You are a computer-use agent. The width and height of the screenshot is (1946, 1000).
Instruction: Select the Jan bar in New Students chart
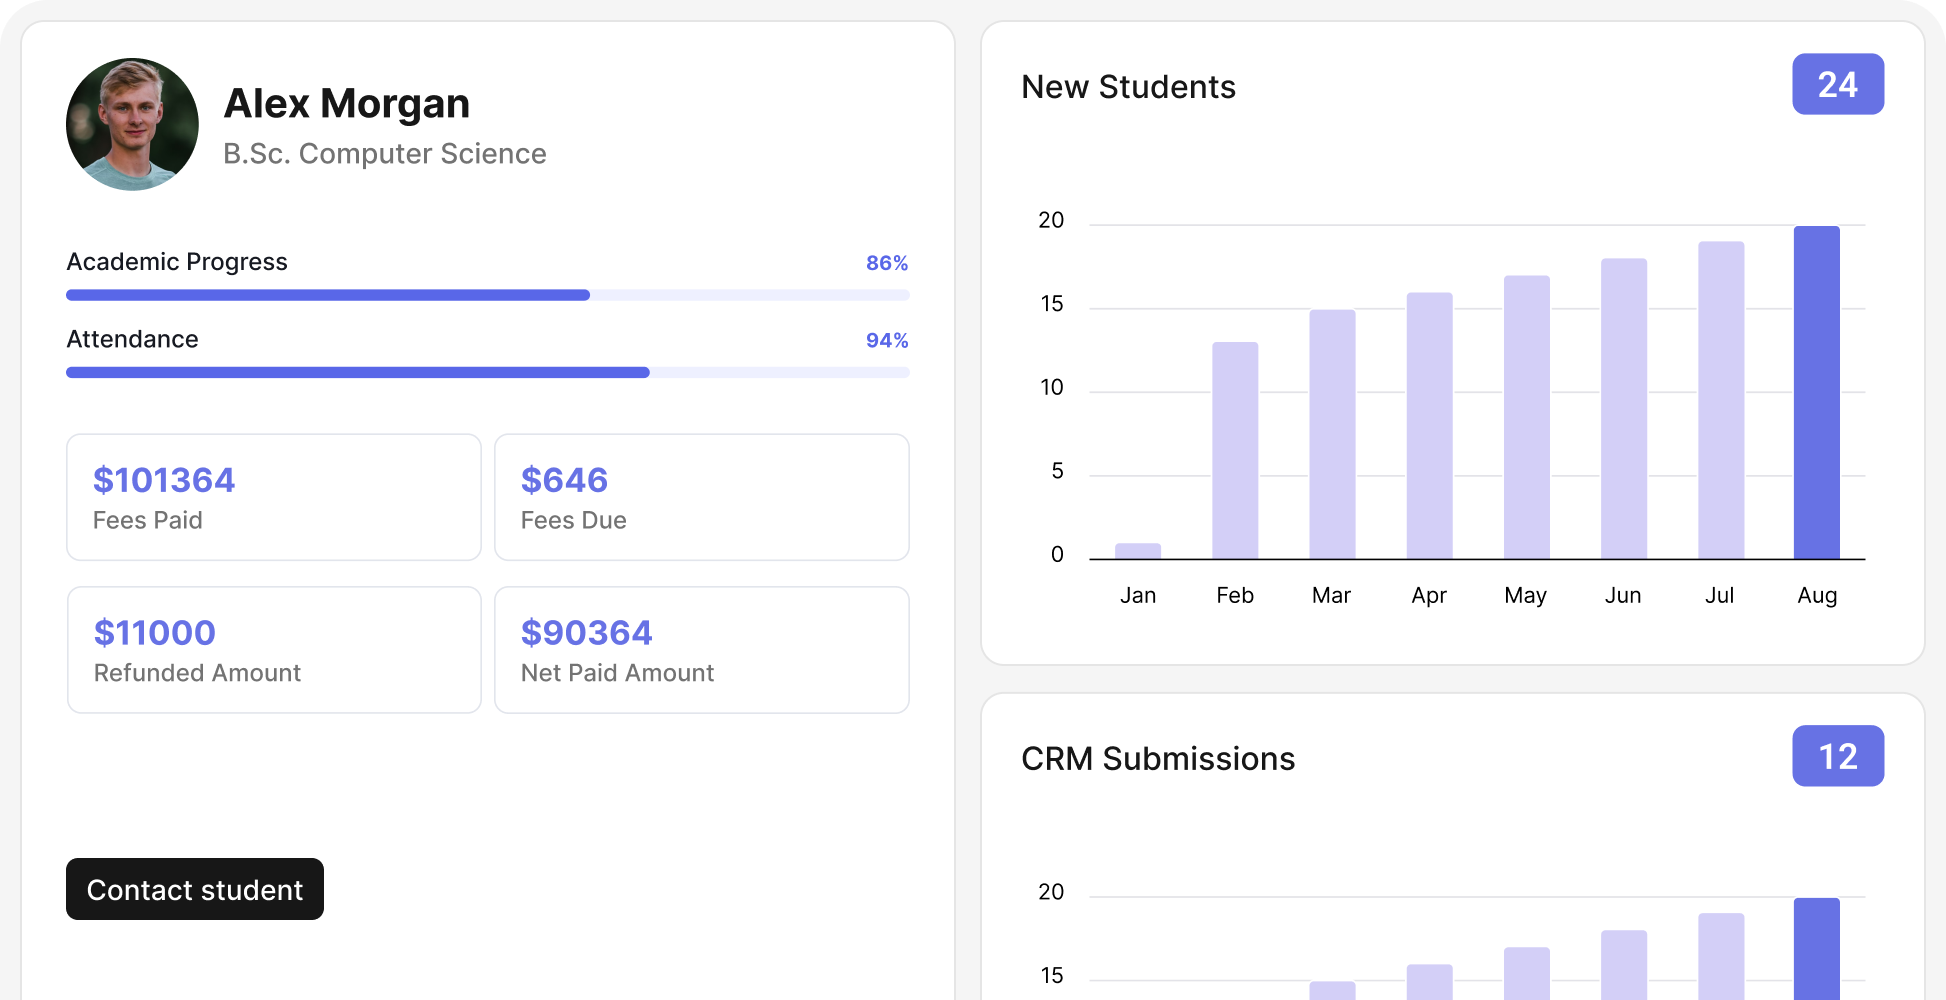1138,551
